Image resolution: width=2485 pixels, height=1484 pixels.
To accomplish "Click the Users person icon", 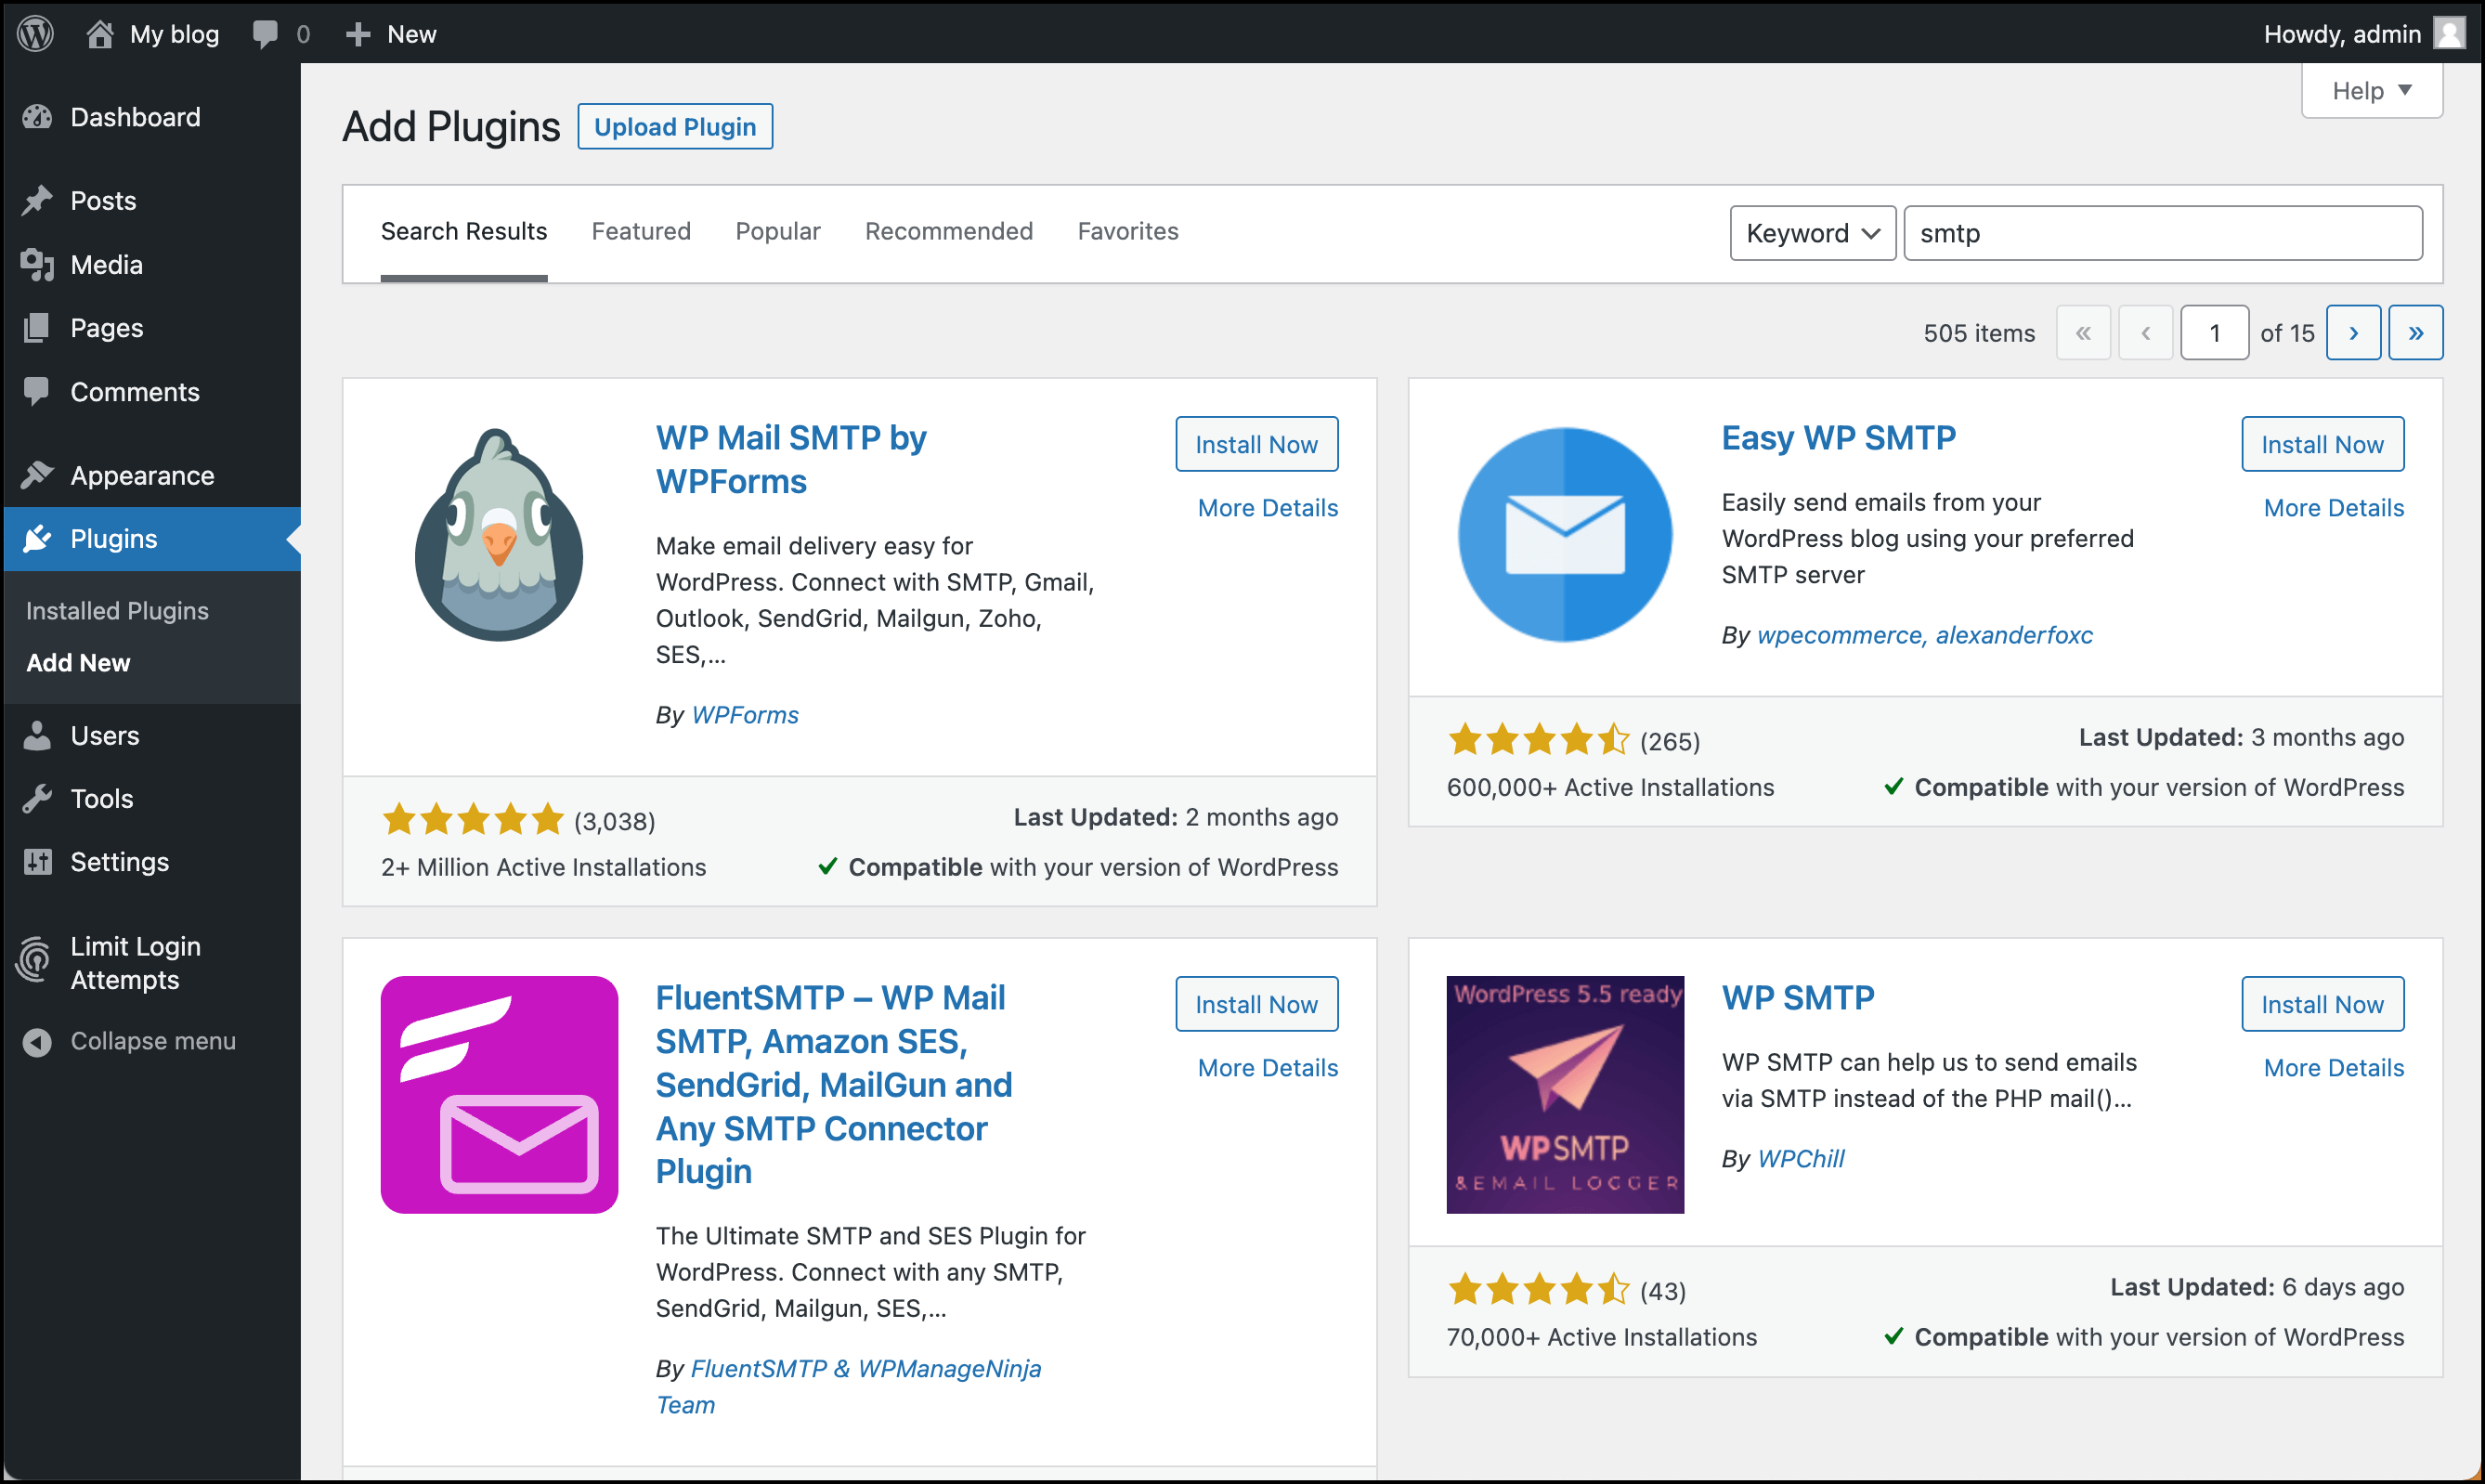I will tap(37, 735).
